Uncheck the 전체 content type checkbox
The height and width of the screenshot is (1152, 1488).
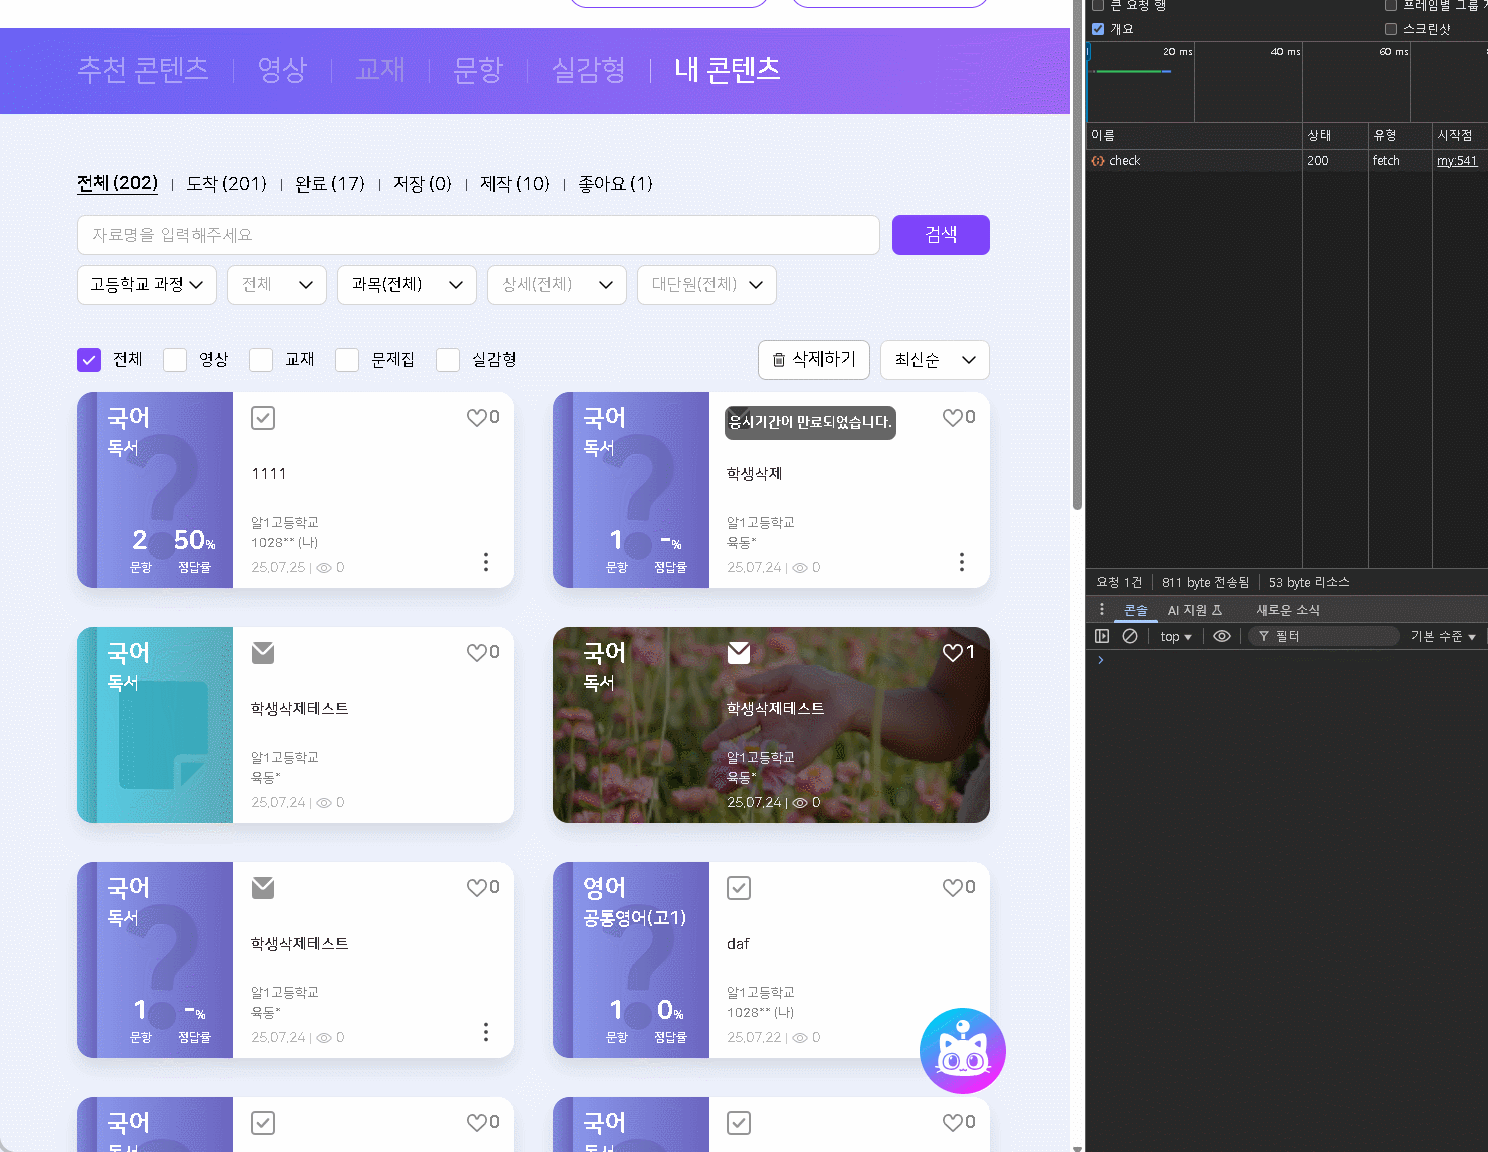pyautogui.click(x=89, y=360)
